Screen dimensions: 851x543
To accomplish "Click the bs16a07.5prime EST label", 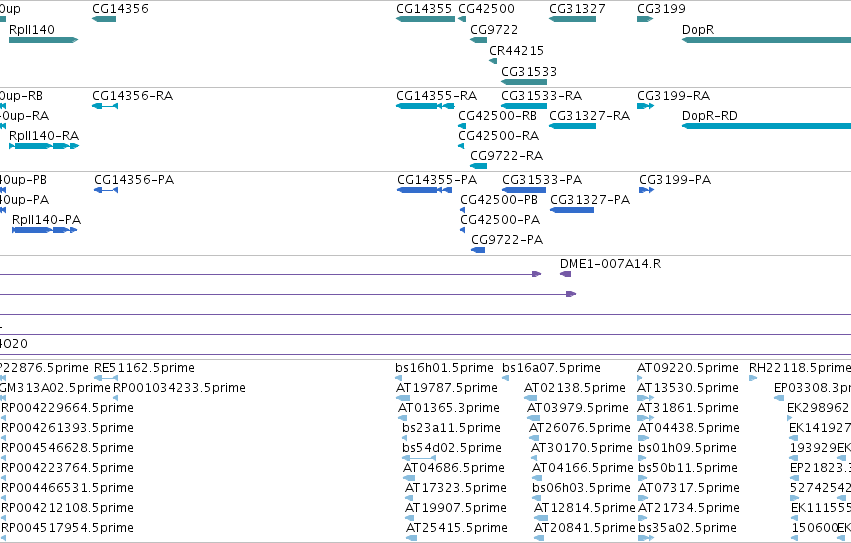I will click(x=551, y=368).
